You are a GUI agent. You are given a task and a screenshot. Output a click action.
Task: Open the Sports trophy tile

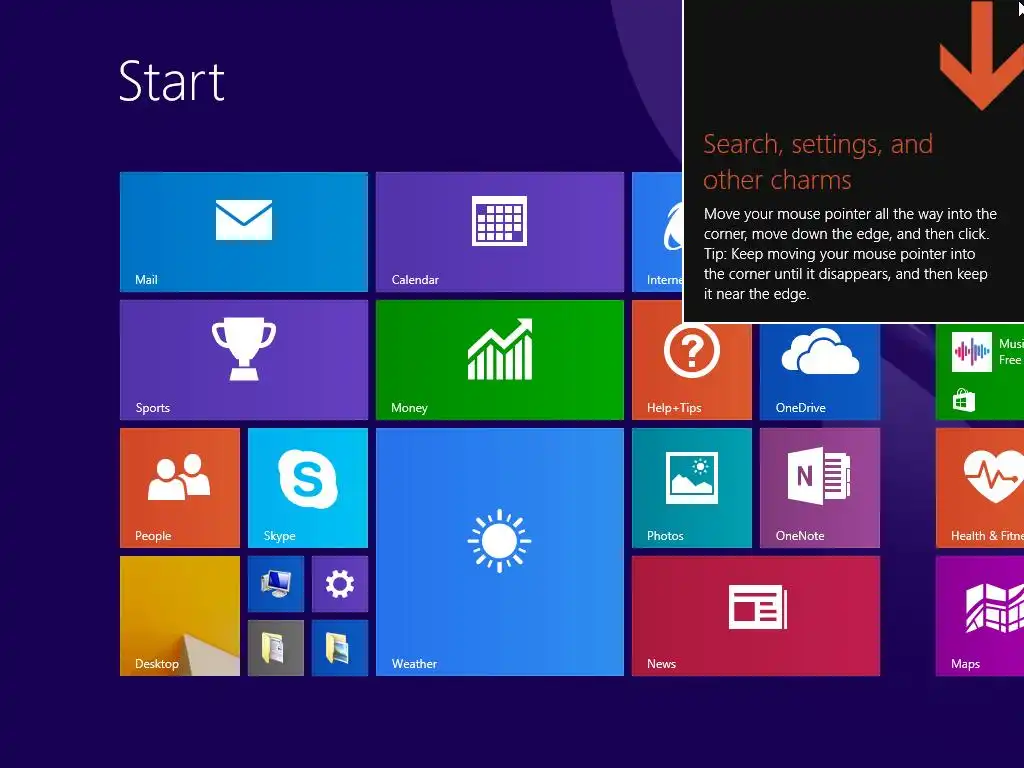point(244,360)
